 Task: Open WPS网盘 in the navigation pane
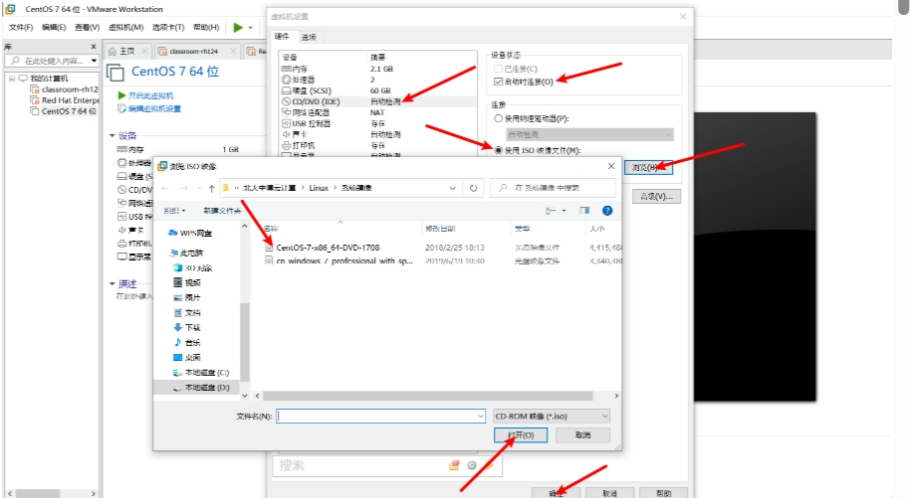click(x=196, y=233)
